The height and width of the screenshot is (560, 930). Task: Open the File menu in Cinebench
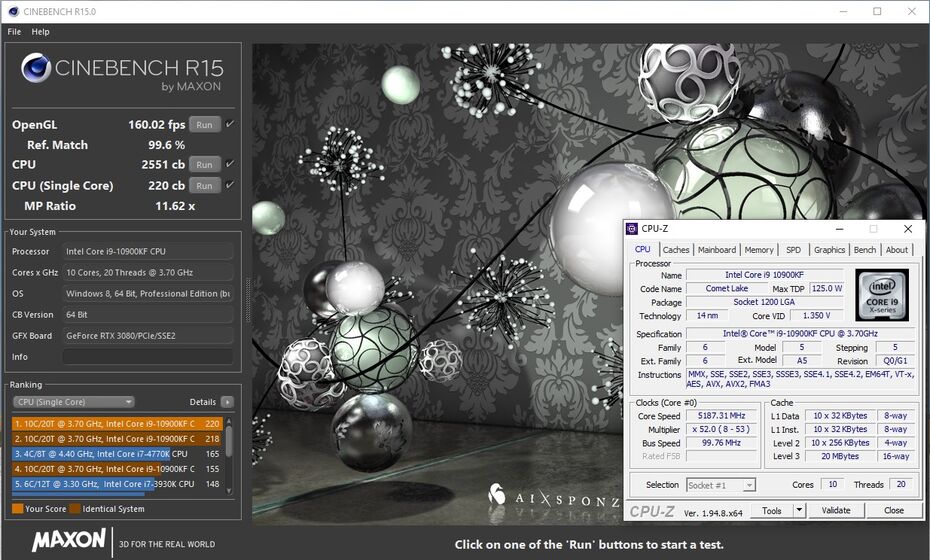point(14,31)
